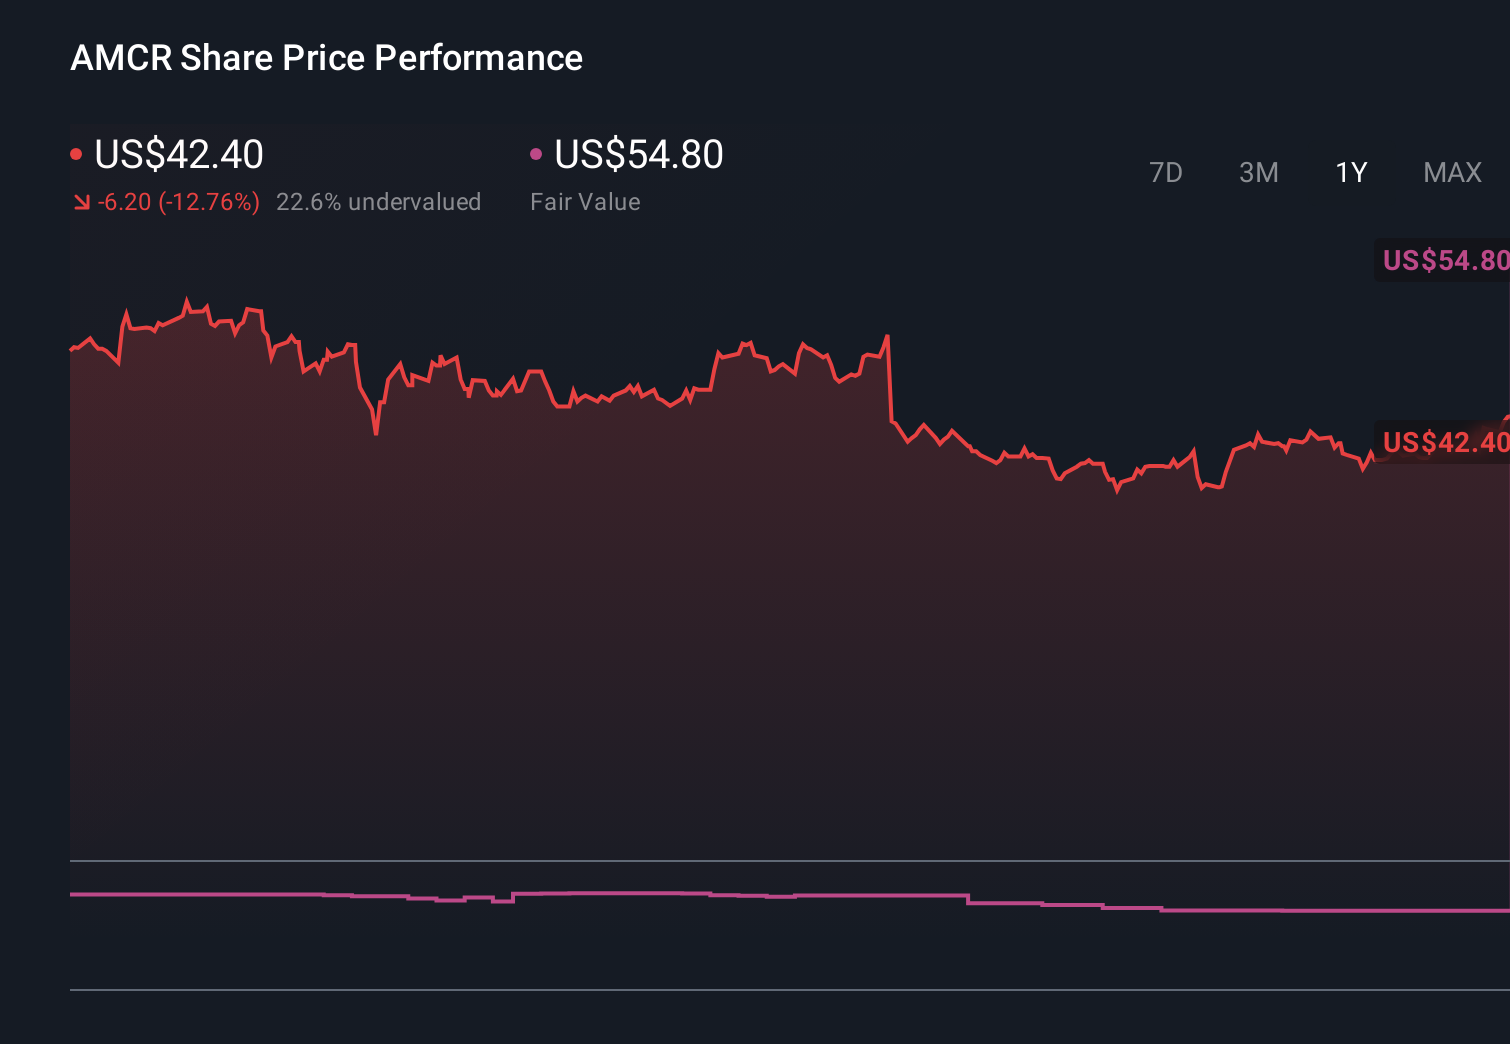1510x1044 pixels.
Task: Click the US$54.80 fair value figure
Action: [x=637, y=155]
